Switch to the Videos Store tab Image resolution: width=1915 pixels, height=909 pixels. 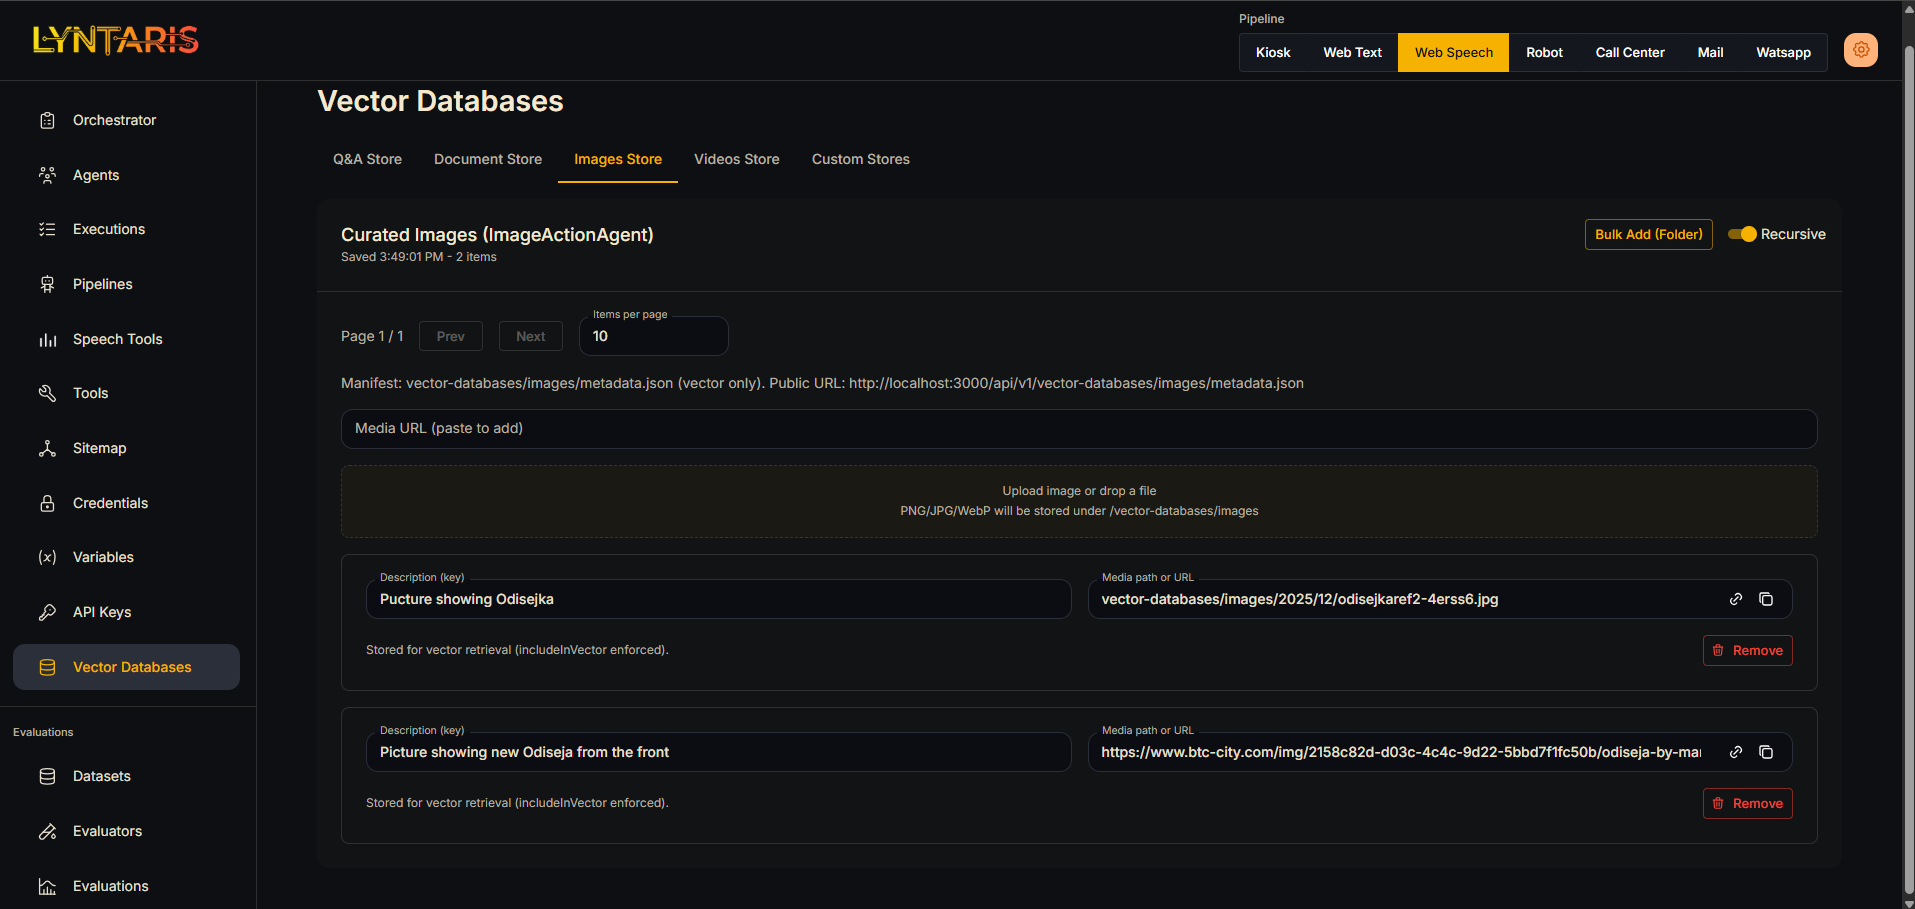pyautogui.click(x=736, y=159)
